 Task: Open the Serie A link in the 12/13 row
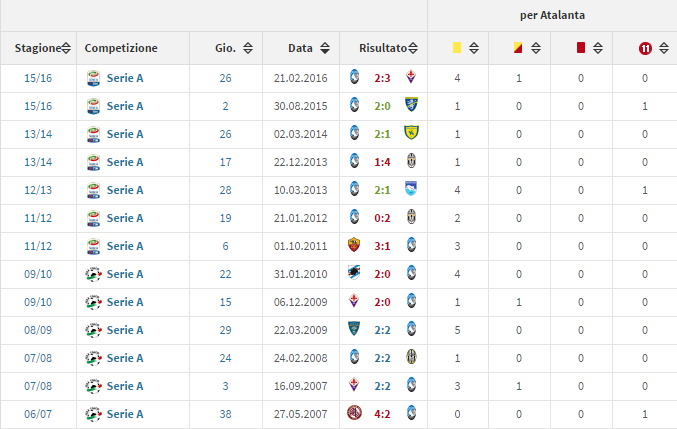125,189
